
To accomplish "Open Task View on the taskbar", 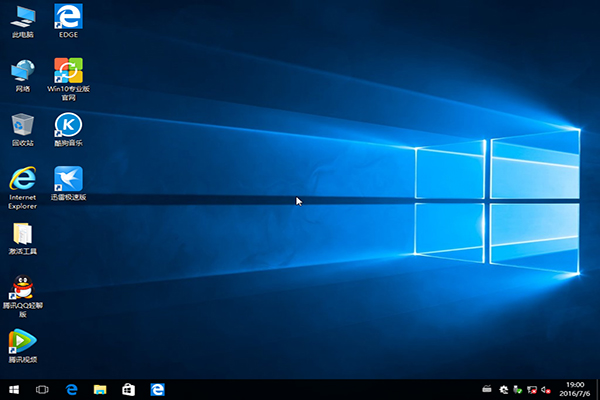I will (43, 388).
